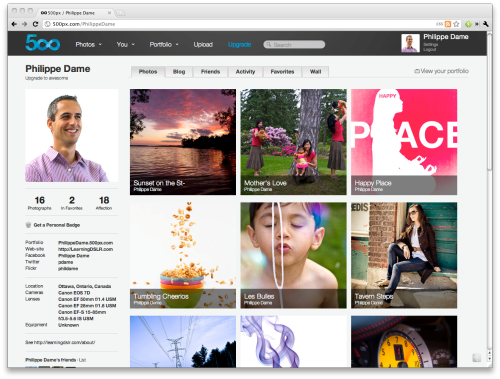Click the 18 Affection count
The width and height of the screenshot is (500, 379).
tap(104, 203)
